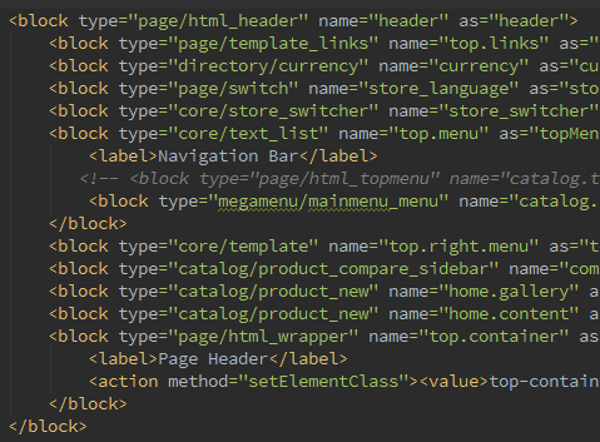This screenshot has width=600, height=442.
Task: Click the closing </block> tag after megamenu line
Action: (88, 224)
